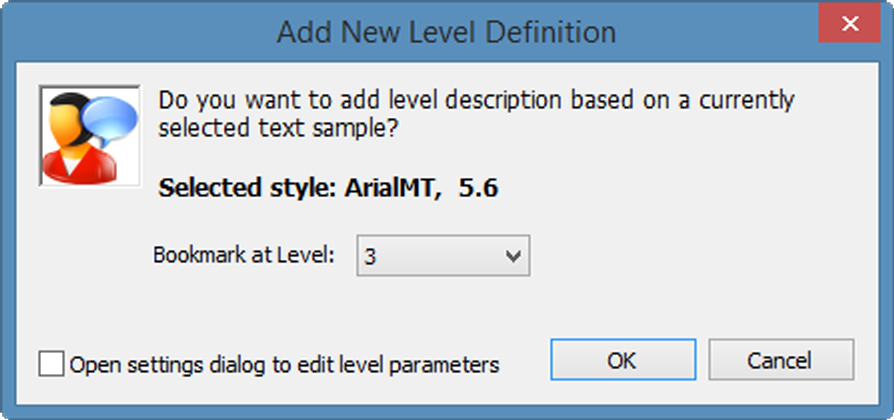
Task: Enable Open settings dialog checkbox
Action: pyautogui.click(x=51, y=363)
